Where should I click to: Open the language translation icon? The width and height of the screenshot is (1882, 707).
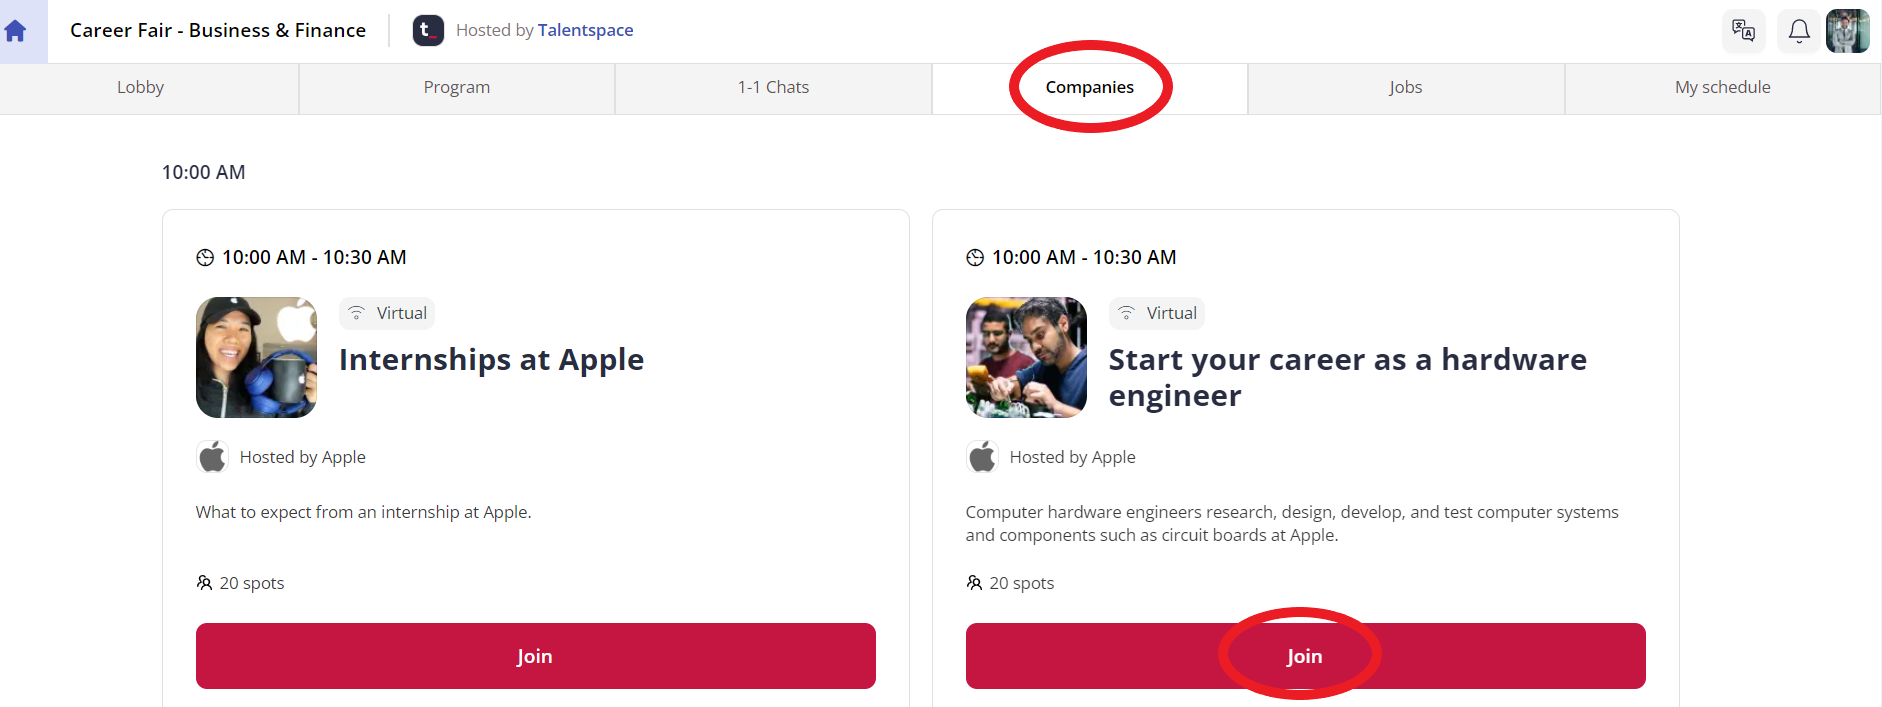1743,31
